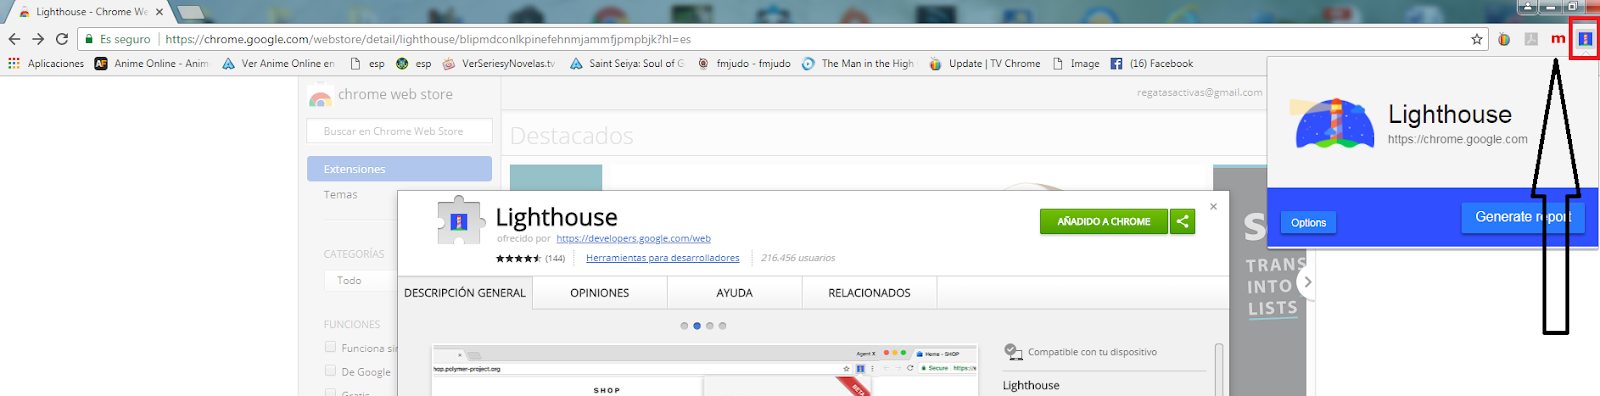Open a new browser tab

click(190, 12)
